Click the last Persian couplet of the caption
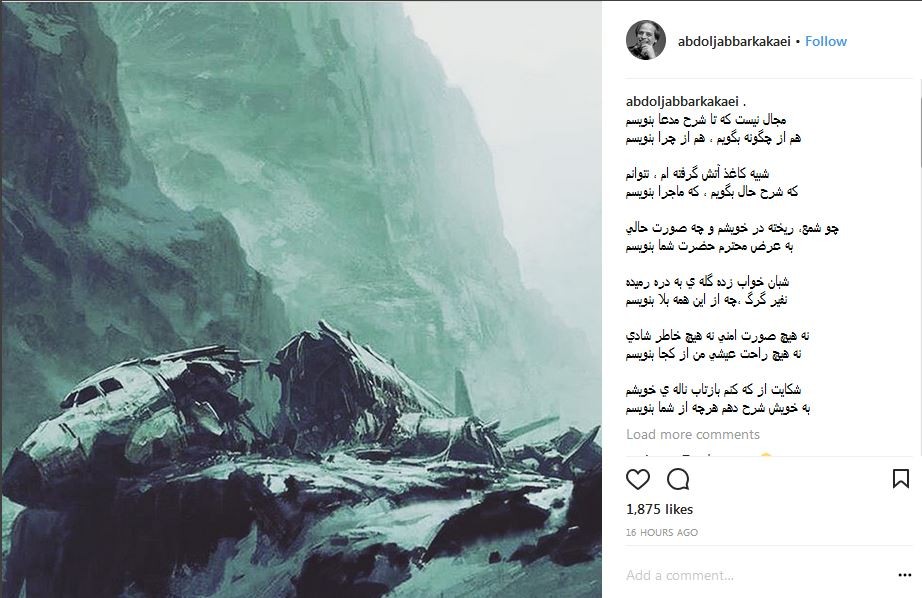Image resolution: width=922 pixels, height=598 pixels. (x=718, y=399)
